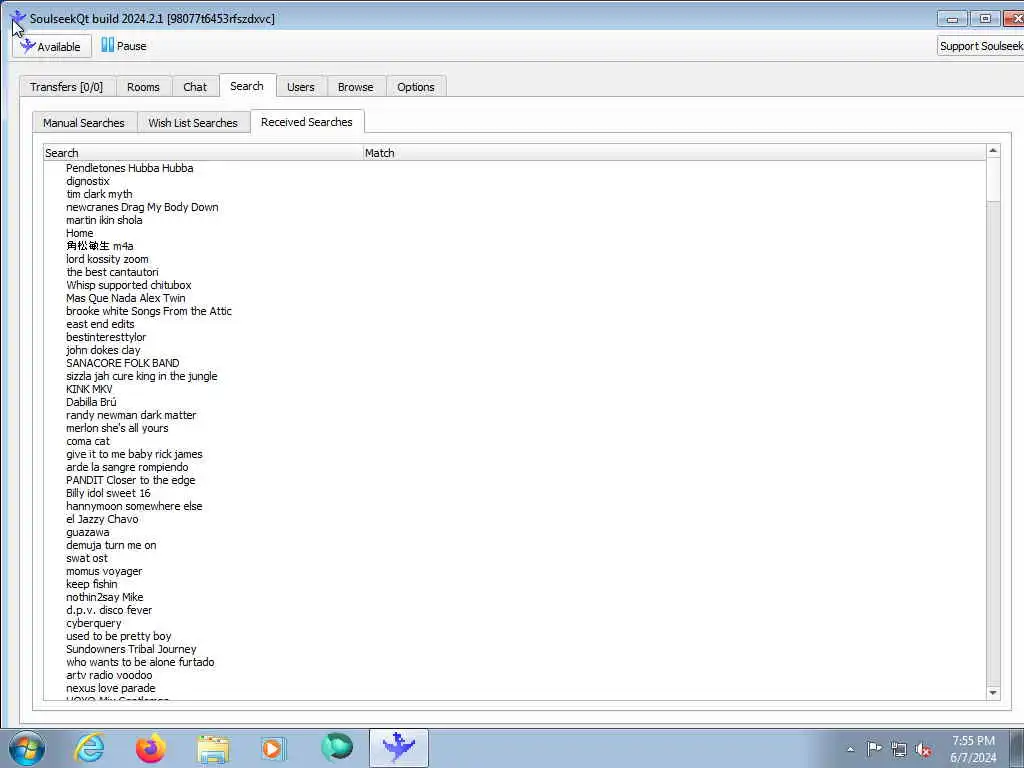The height and width of the screenshot is (768, 1024).
Task: Open the Manual Searches sub-tab
Action: (84, 123)
